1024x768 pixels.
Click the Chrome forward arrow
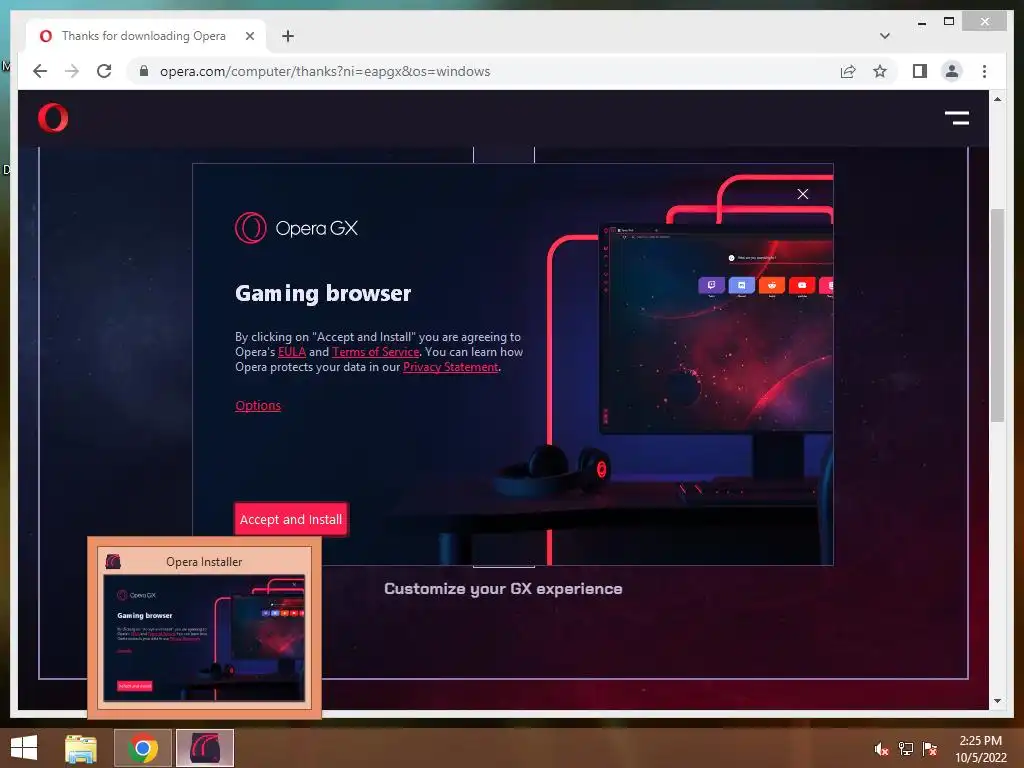pos(72,71)
